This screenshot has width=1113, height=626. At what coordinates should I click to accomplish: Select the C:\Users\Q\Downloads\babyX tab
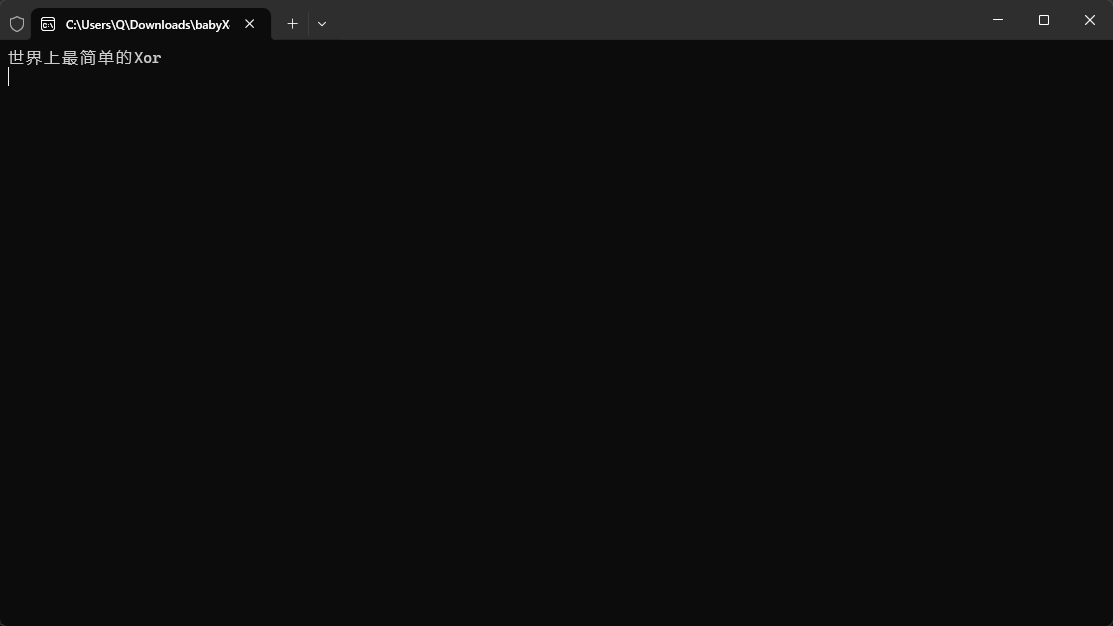pos(150,24)
